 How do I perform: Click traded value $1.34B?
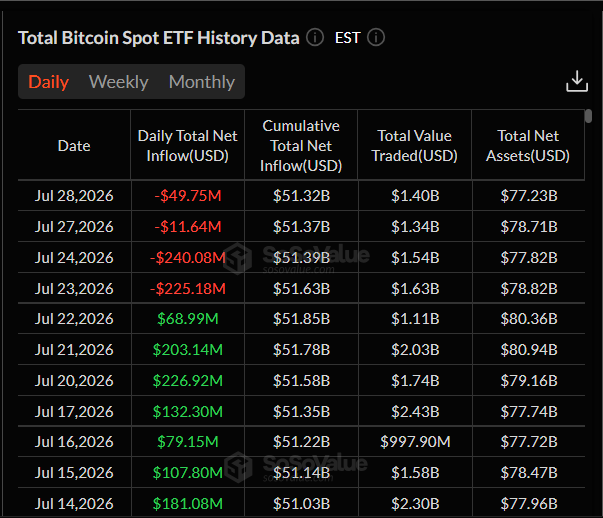point(415,227)
